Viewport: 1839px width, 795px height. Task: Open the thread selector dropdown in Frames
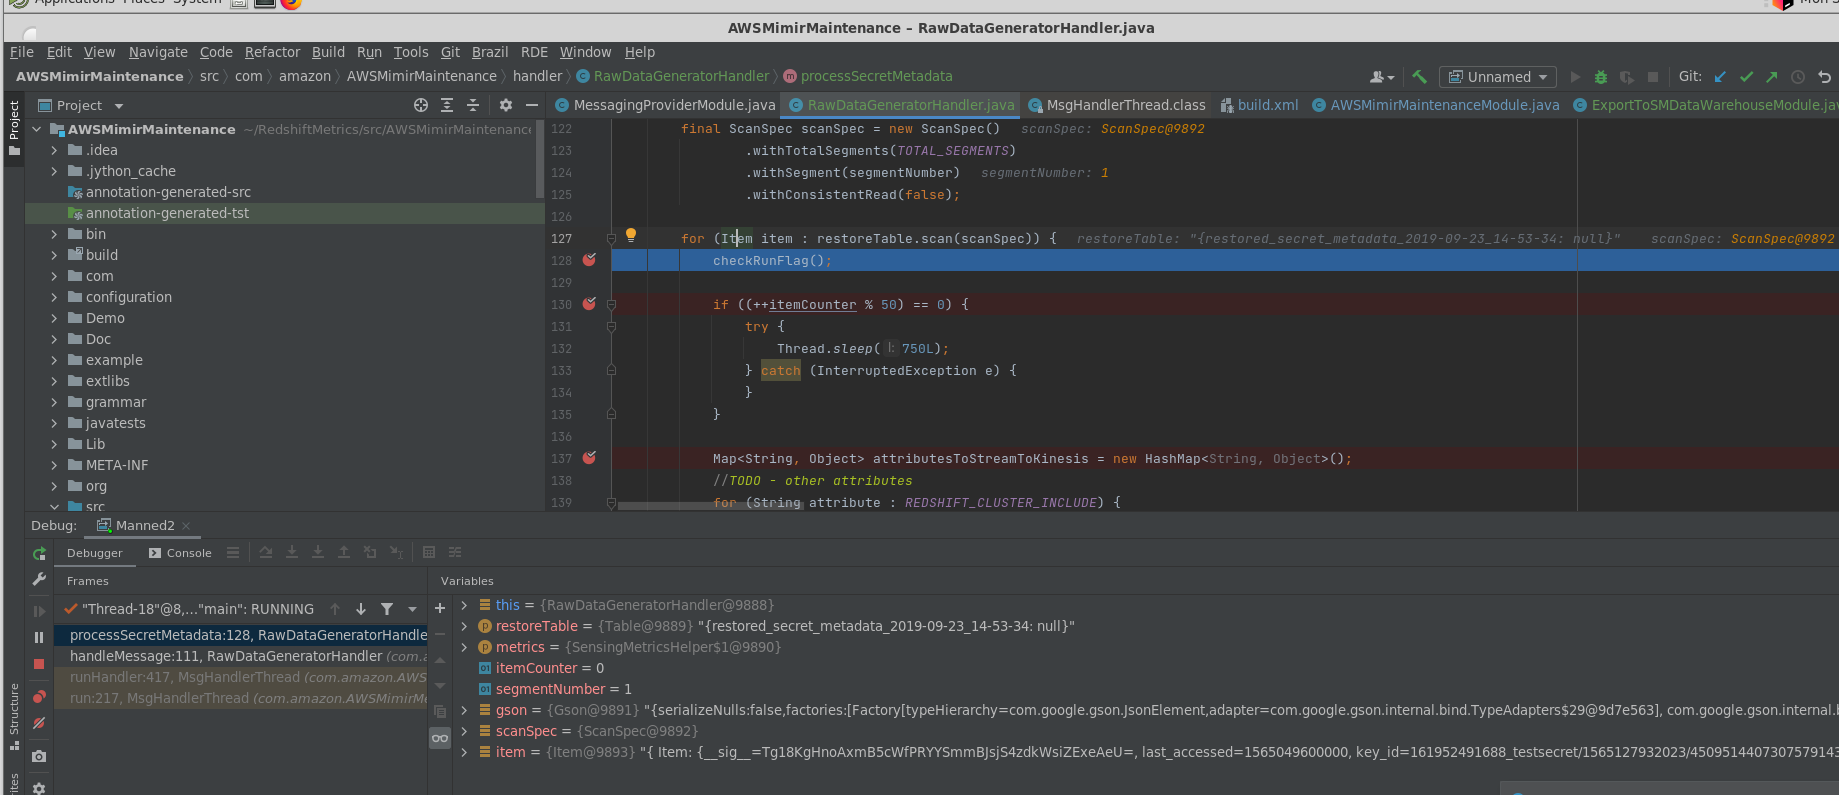pyautogui.click(x=412, y=609)
